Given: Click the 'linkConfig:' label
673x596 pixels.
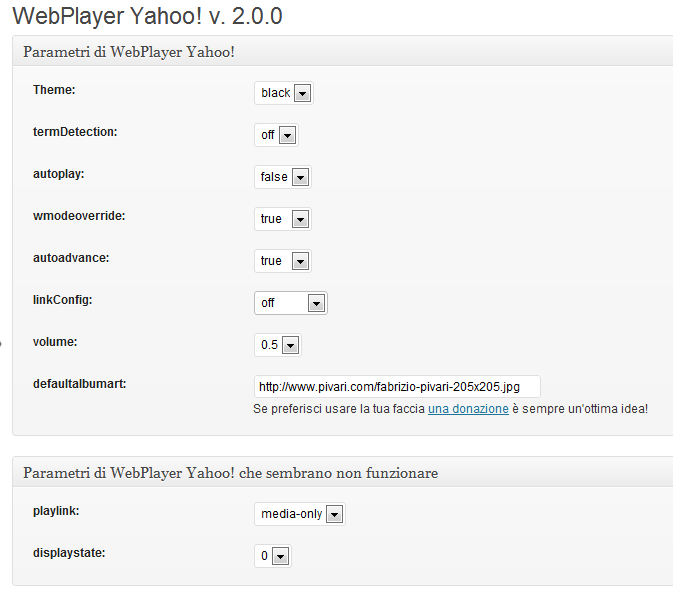Looking at the screenshot, I should [x=63, y=300].
